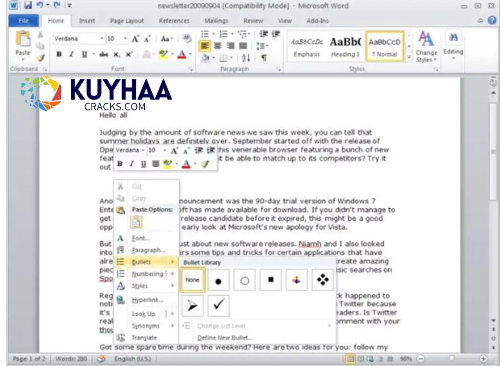Click Increase Indent icon in ribbon

coord(276,34)
